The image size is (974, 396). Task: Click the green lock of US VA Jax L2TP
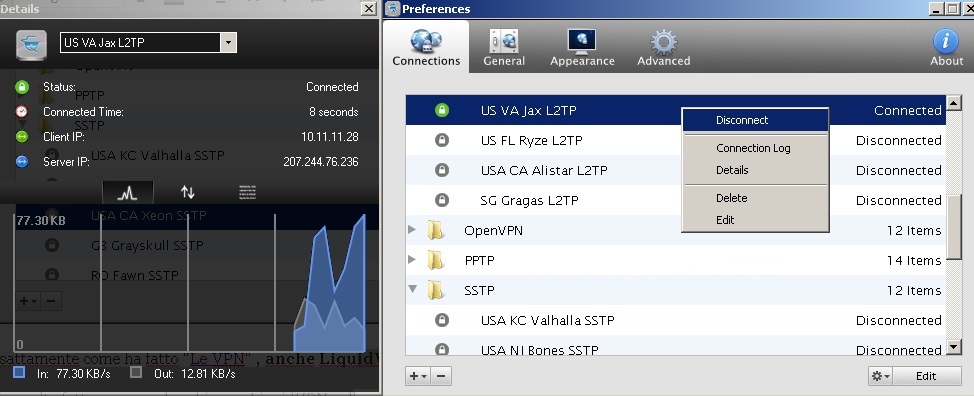[442, 110]
